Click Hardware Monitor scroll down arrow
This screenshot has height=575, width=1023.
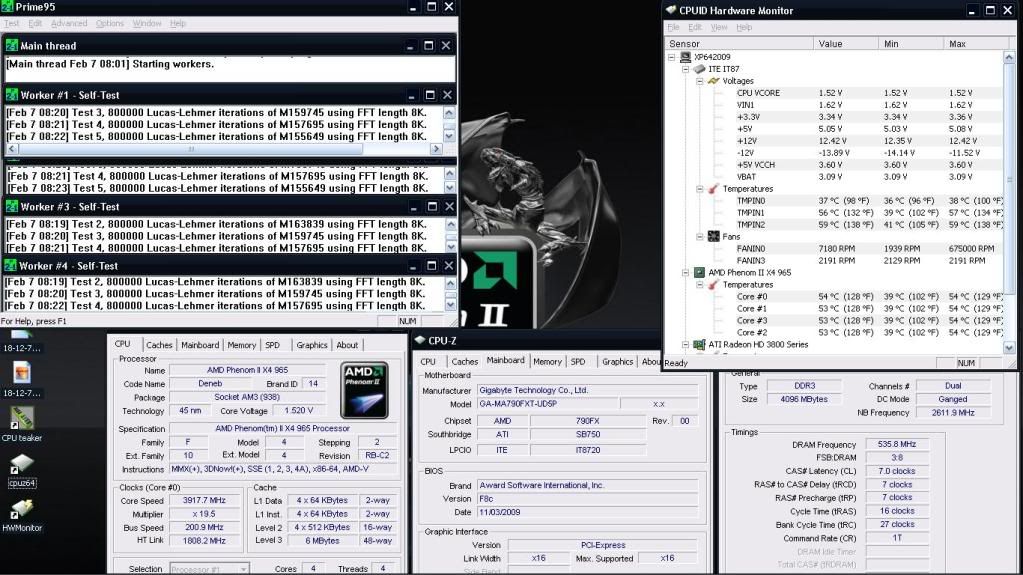click(x=1008, y=348)
